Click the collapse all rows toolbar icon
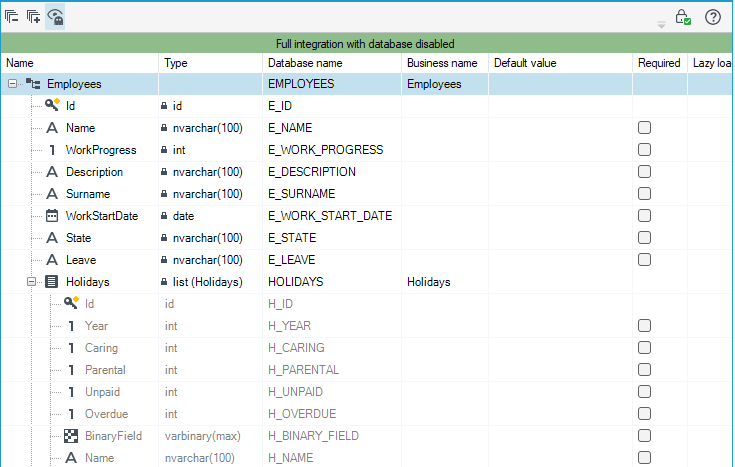Screen dimensions: 735x467 (12, 17)
